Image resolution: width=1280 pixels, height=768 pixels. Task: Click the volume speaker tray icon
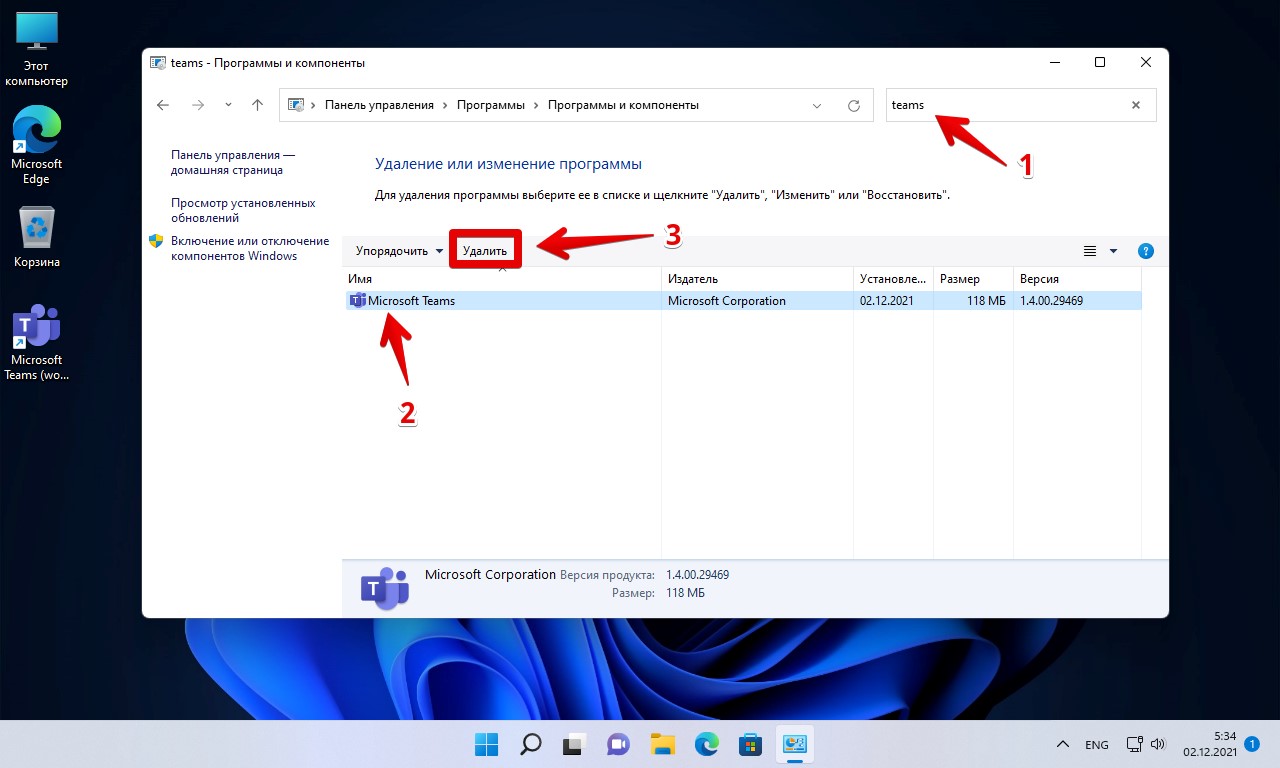point(1158,745)
